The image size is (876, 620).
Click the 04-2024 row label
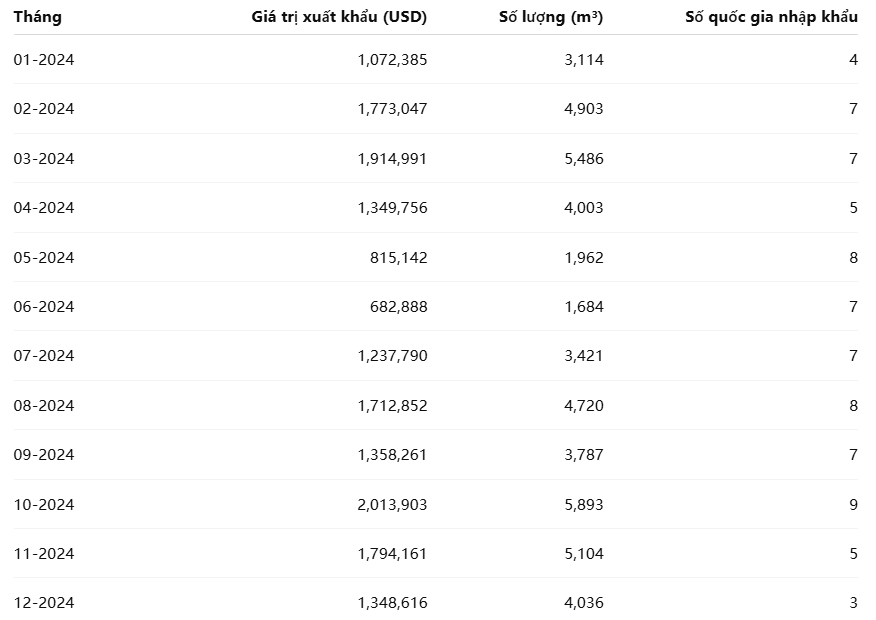coord(44,208)
